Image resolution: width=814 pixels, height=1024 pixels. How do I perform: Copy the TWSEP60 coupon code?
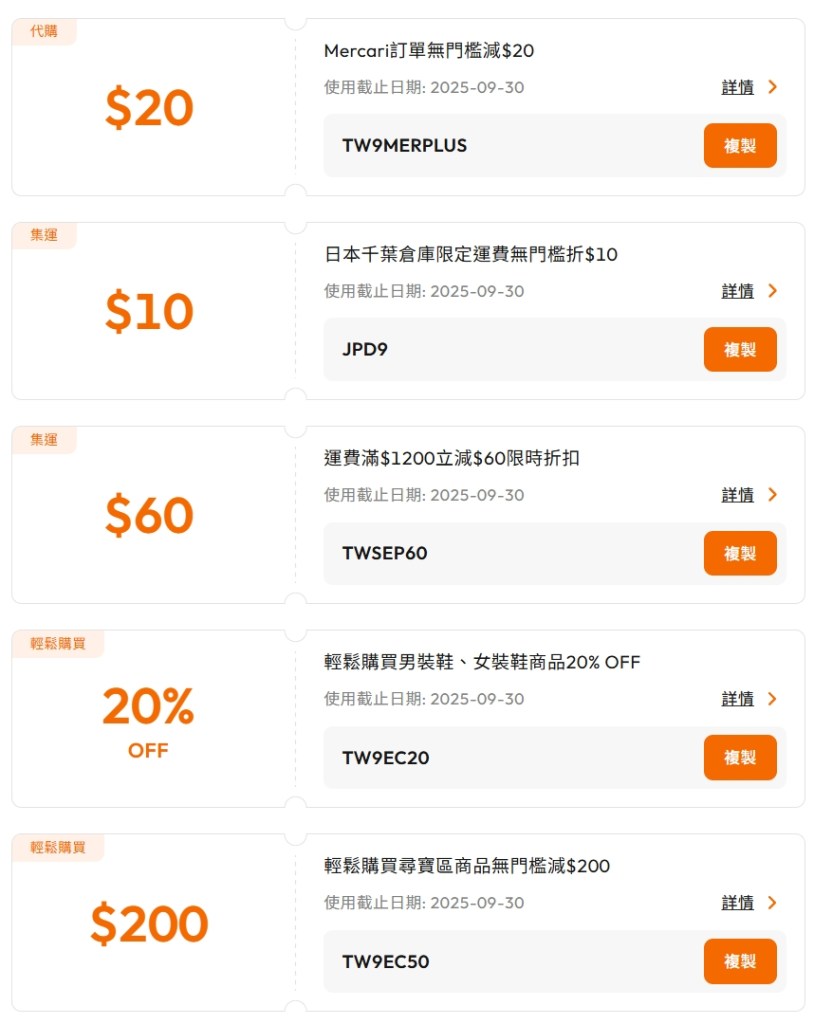tap(740, 554)
